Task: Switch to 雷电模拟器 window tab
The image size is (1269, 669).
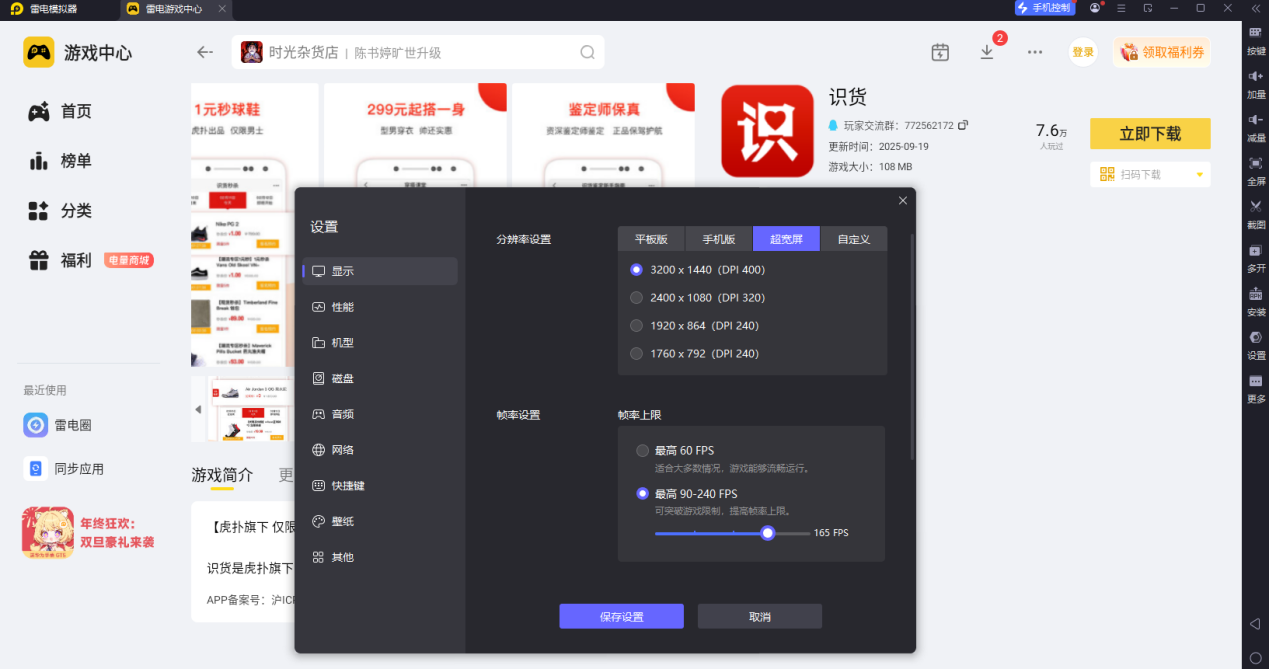Action: tap(58, 8)
